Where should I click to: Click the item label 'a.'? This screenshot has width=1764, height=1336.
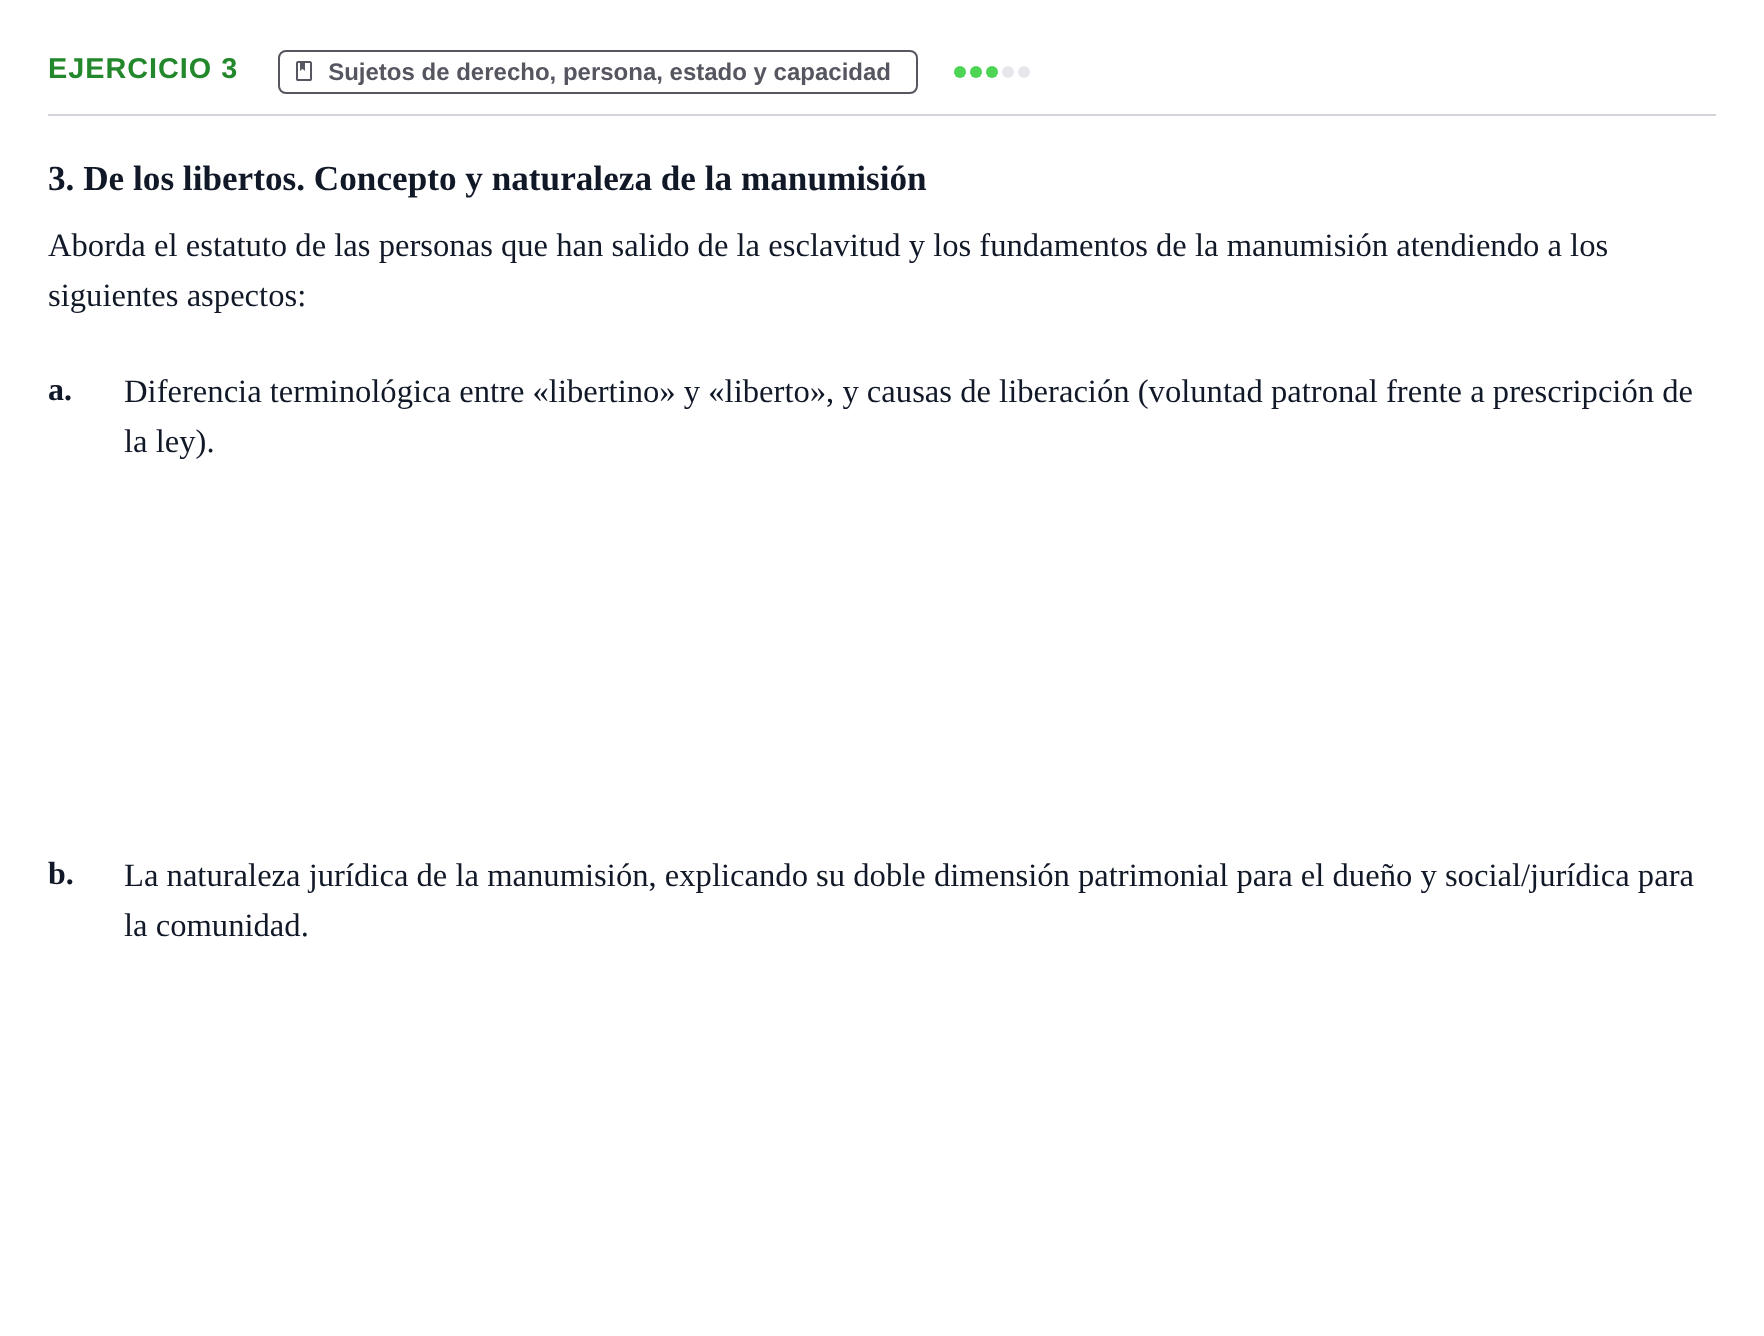tap(60, 391)
